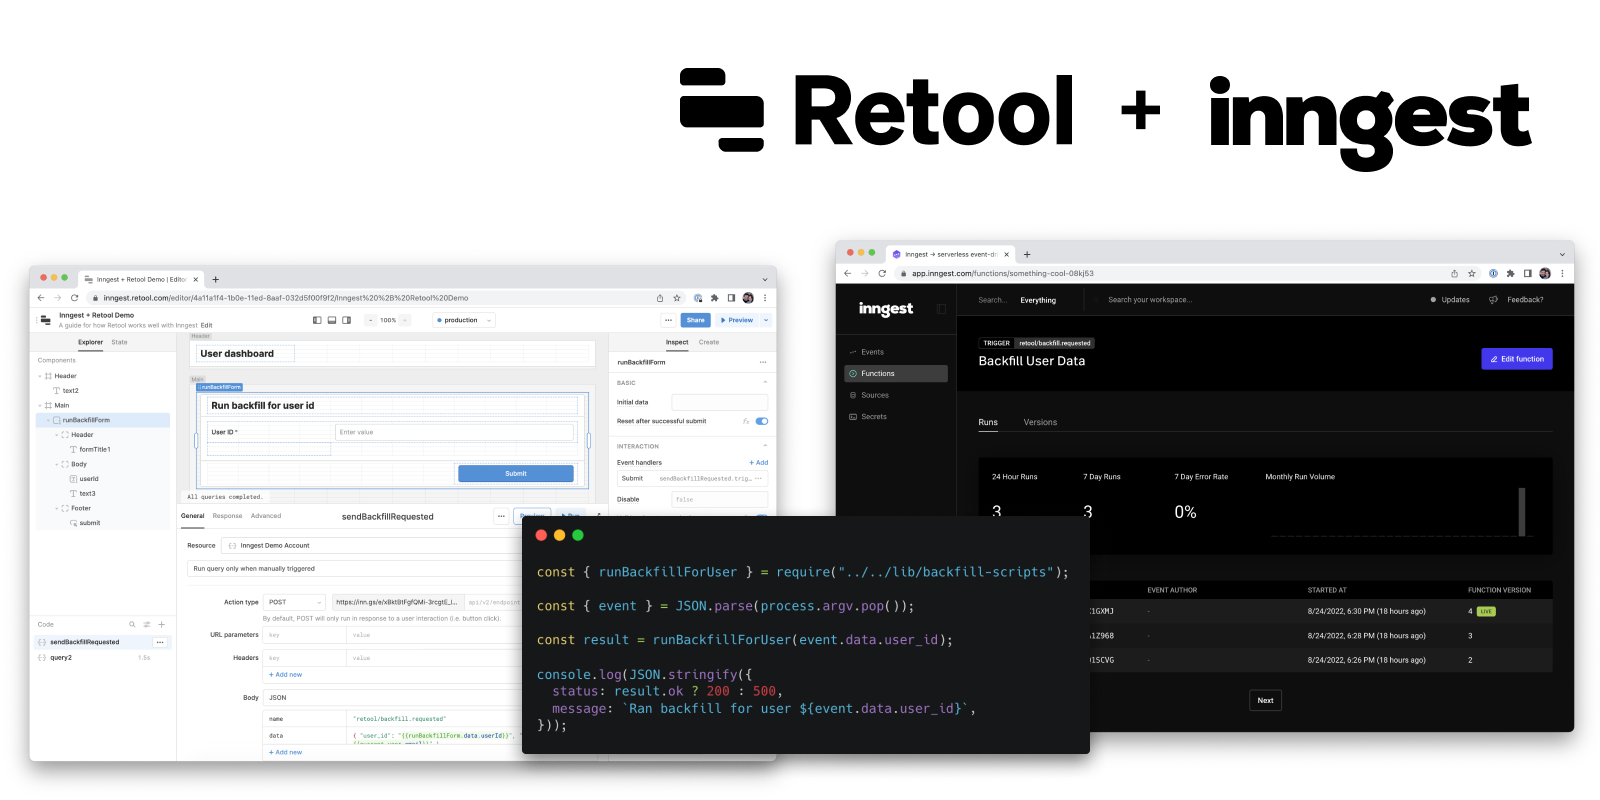
Task: Collapse the Footer tree node
Action: click(x=56, y=508)
